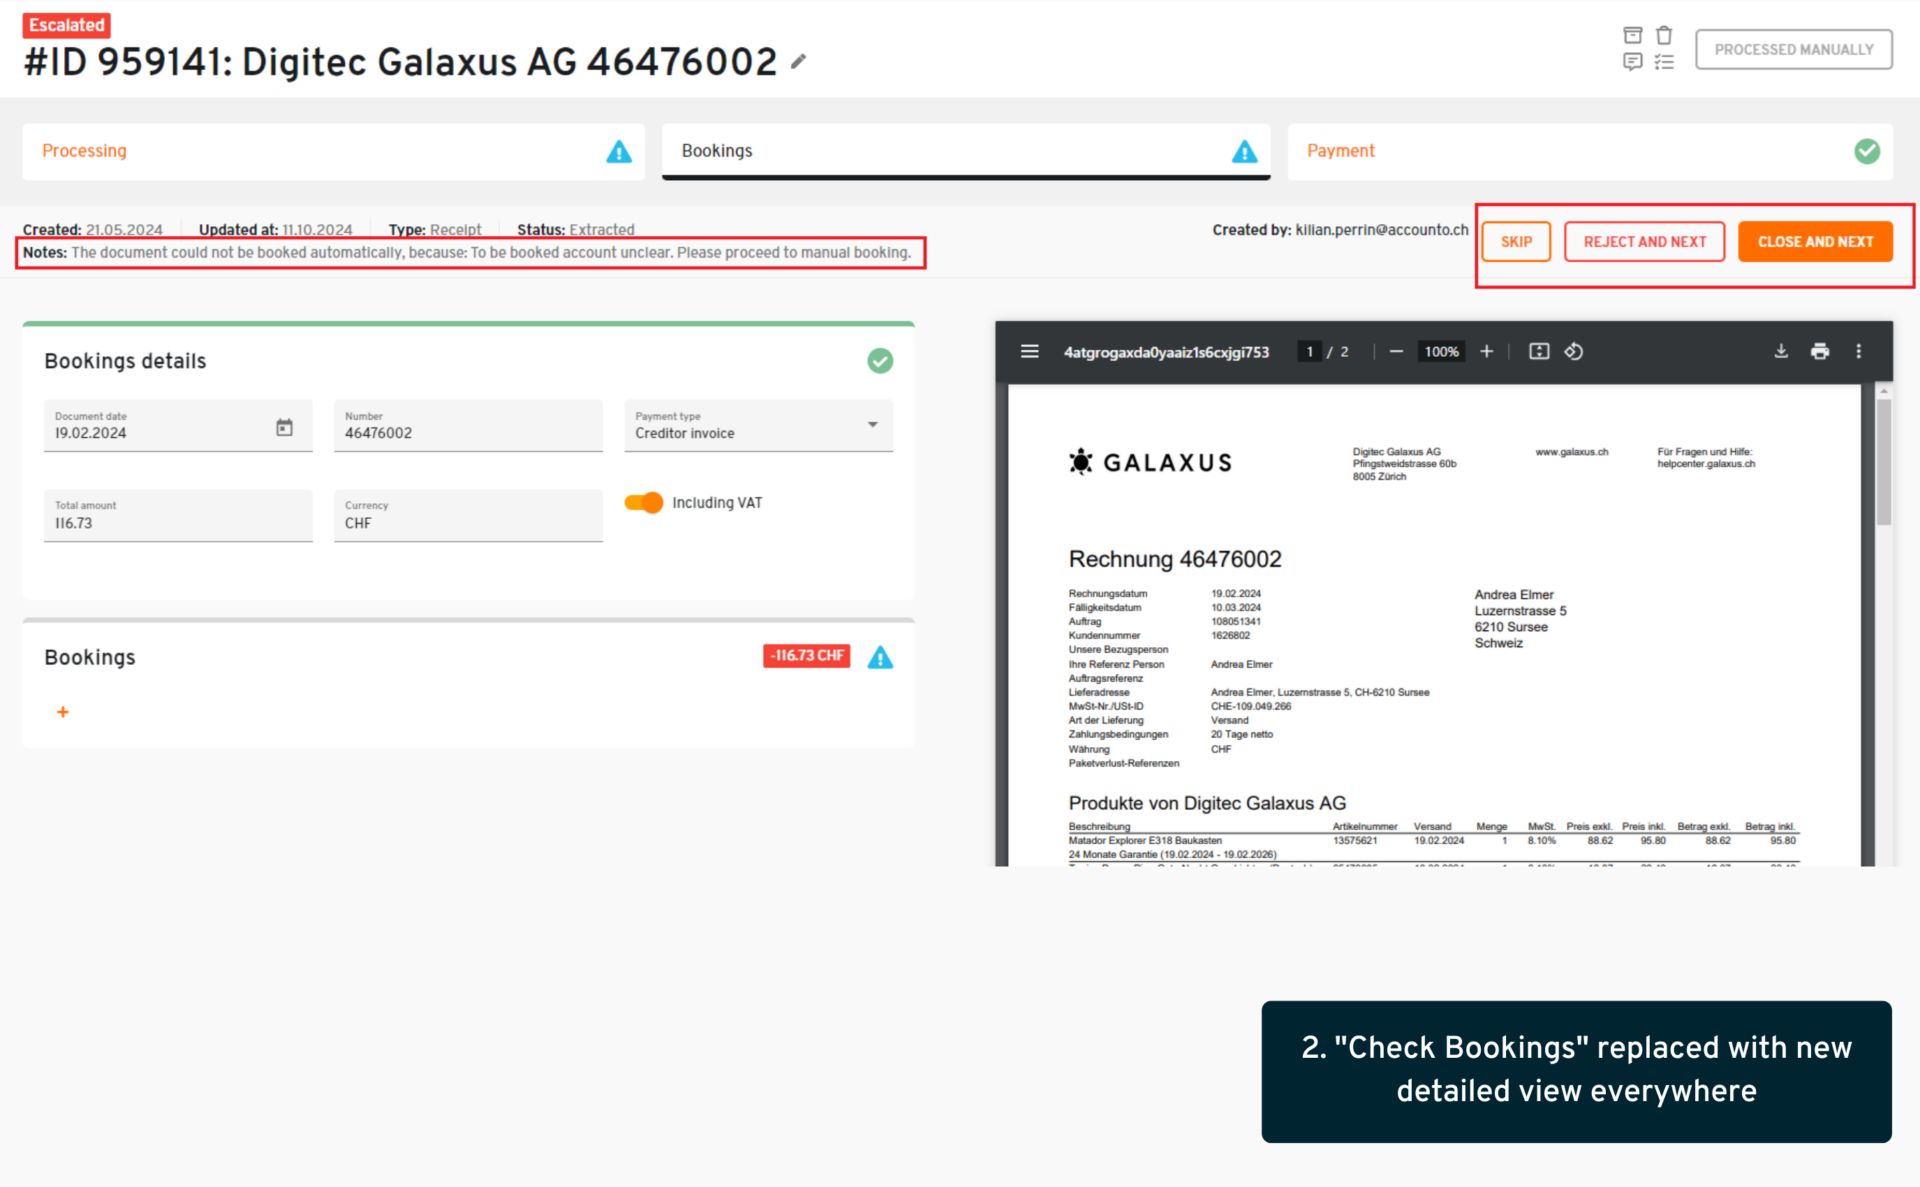The height and width of the screenshot is (1187, 1920).
Task: Open the checklist tasks icon
Action: pyautogui.click(x=1664, y=62)
